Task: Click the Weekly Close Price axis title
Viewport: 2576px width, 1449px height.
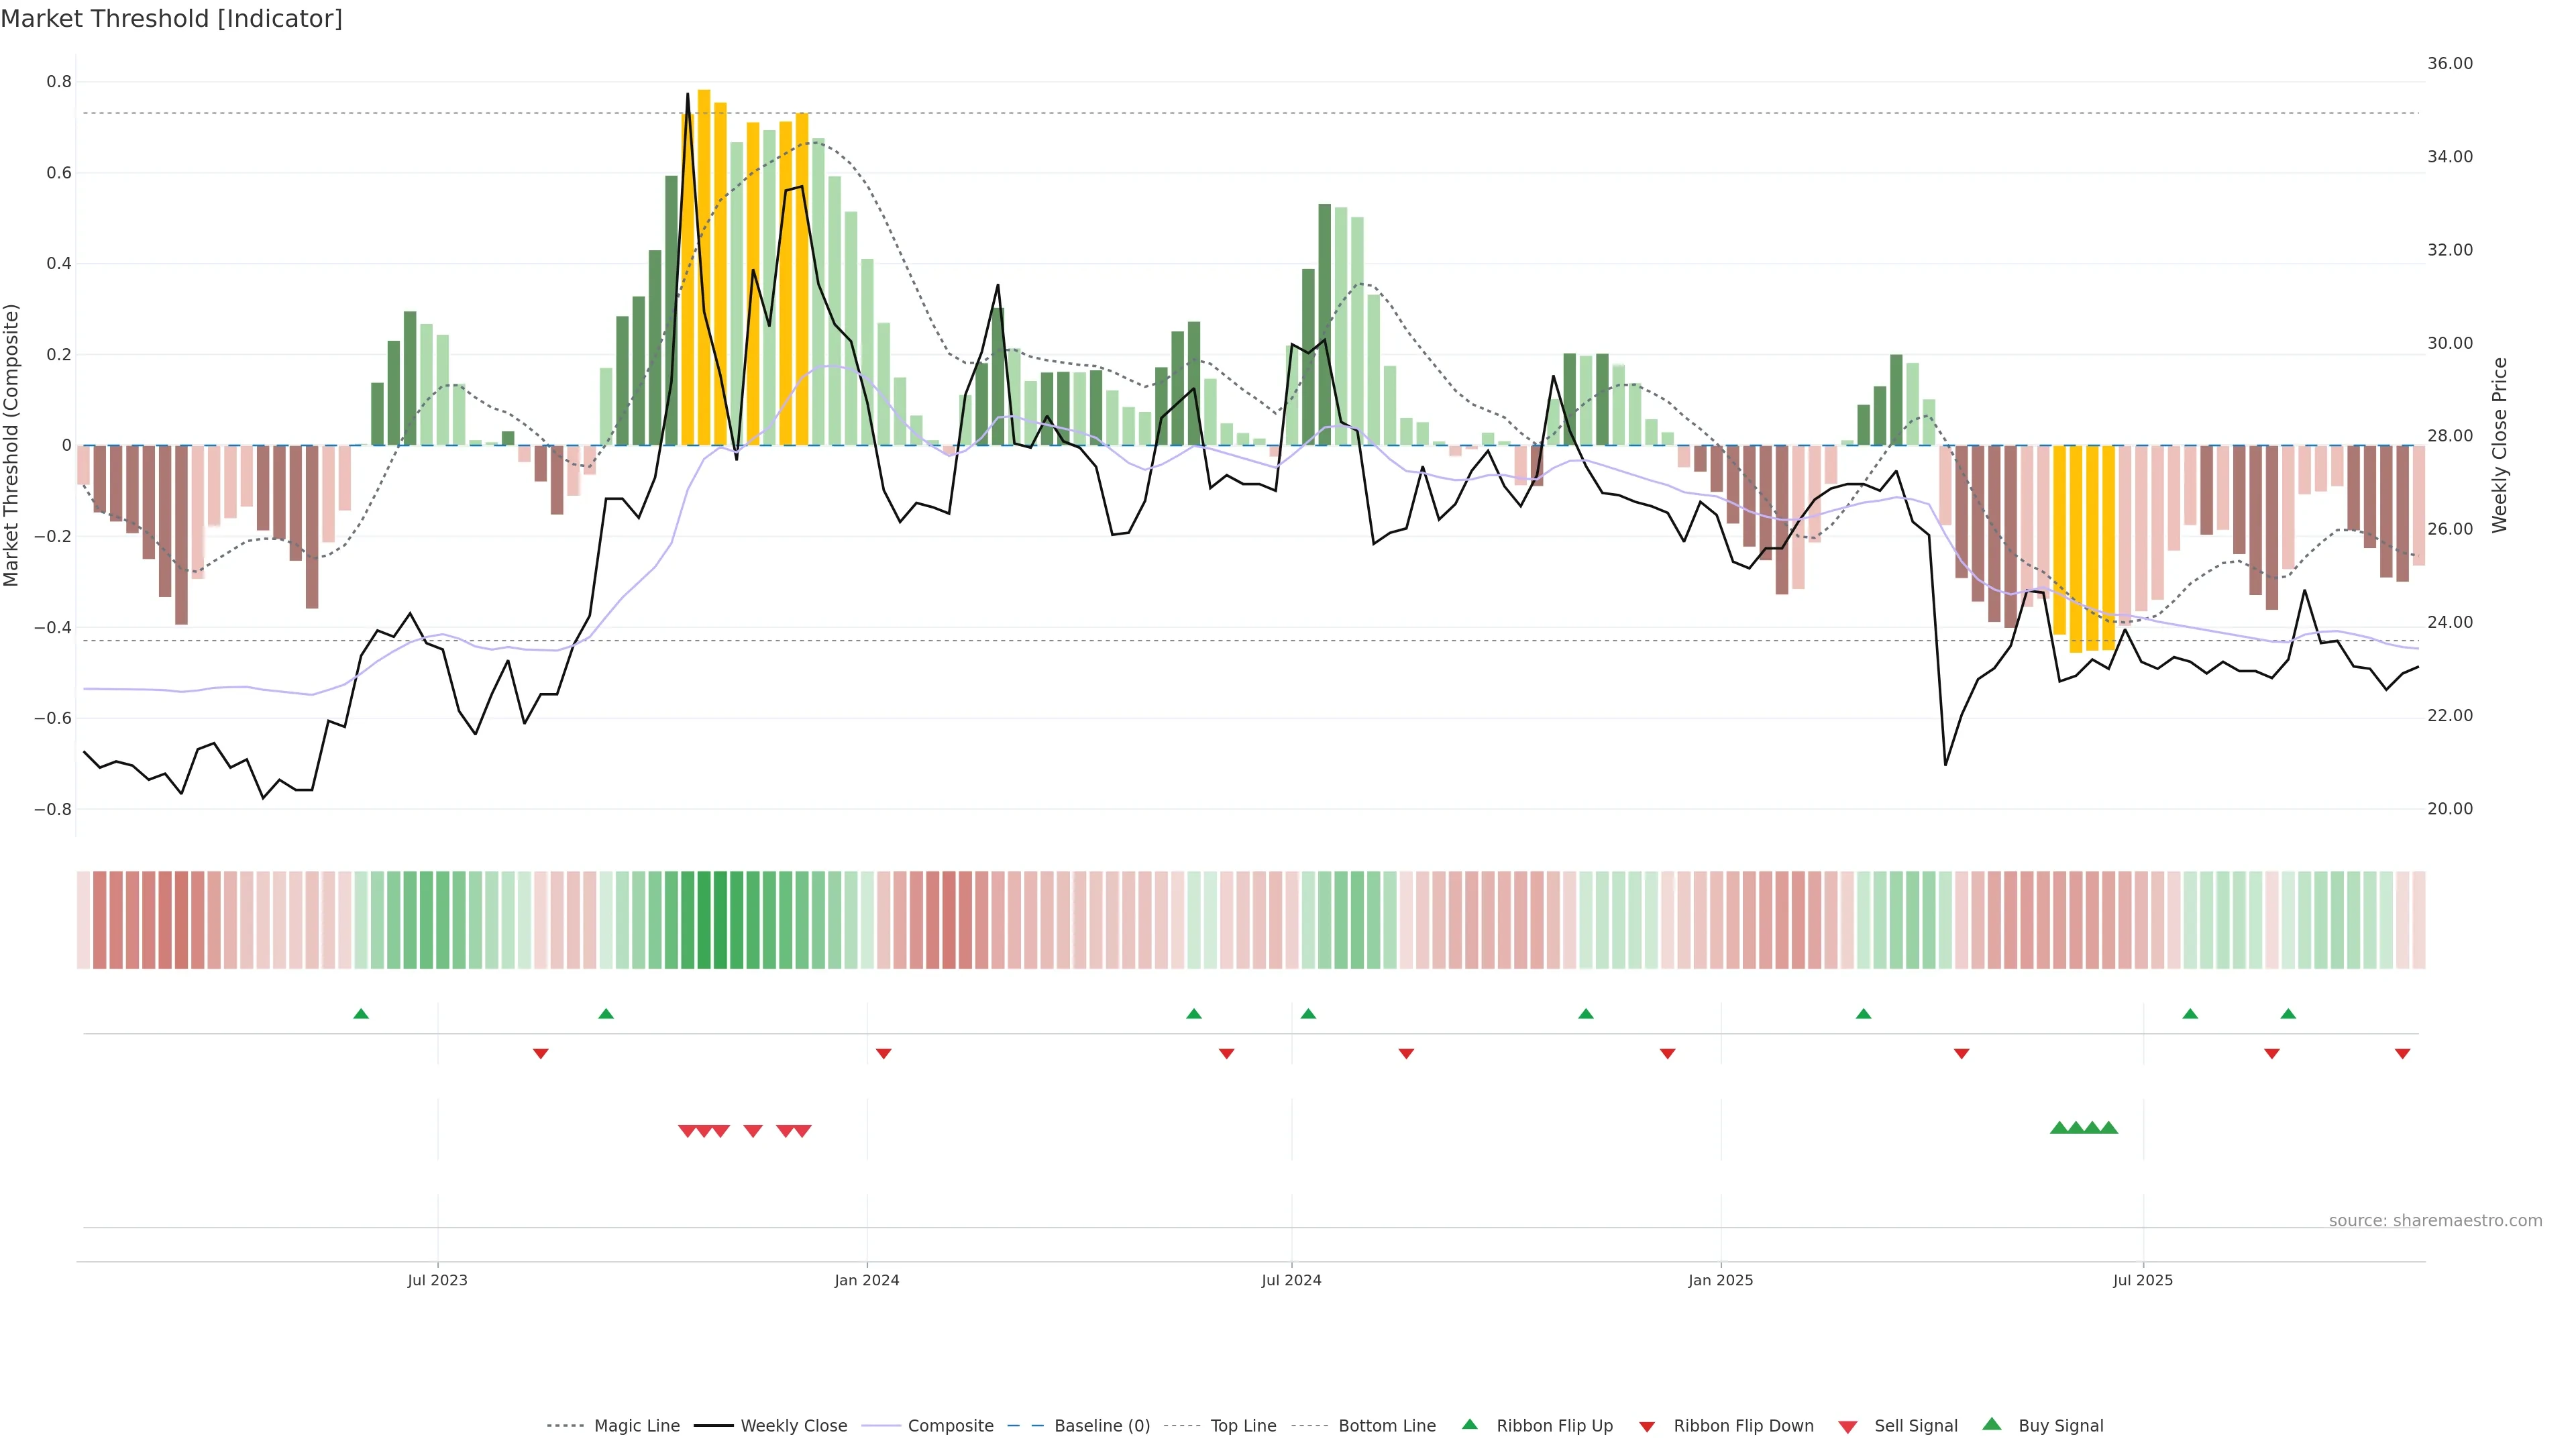Action: point(2500,445)
